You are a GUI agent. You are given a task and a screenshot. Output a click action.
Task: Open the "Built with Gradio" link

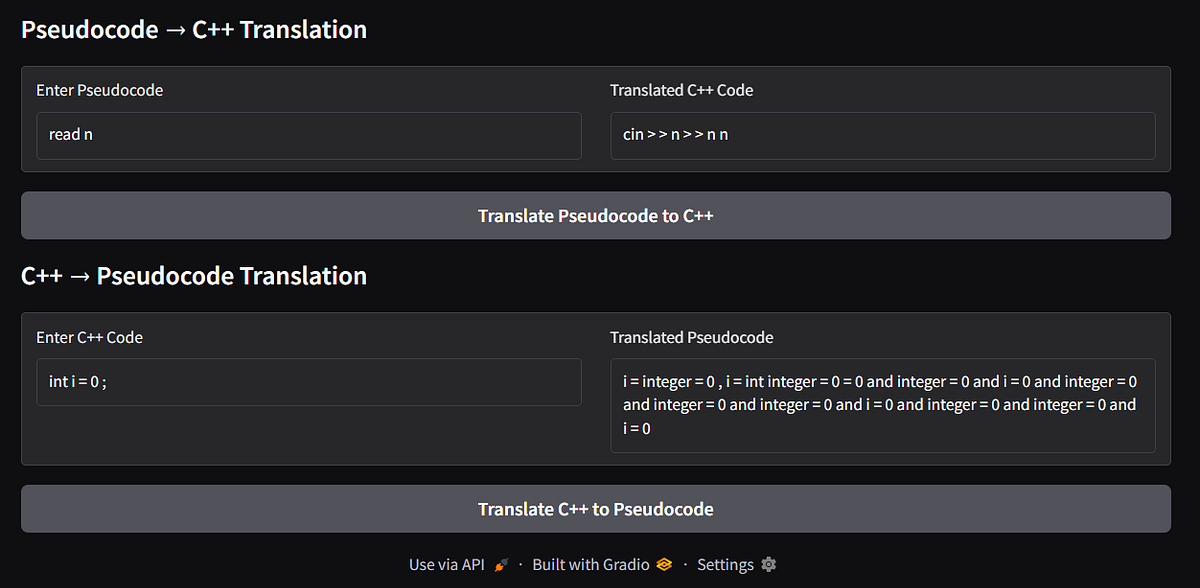[x=590, y=563]
